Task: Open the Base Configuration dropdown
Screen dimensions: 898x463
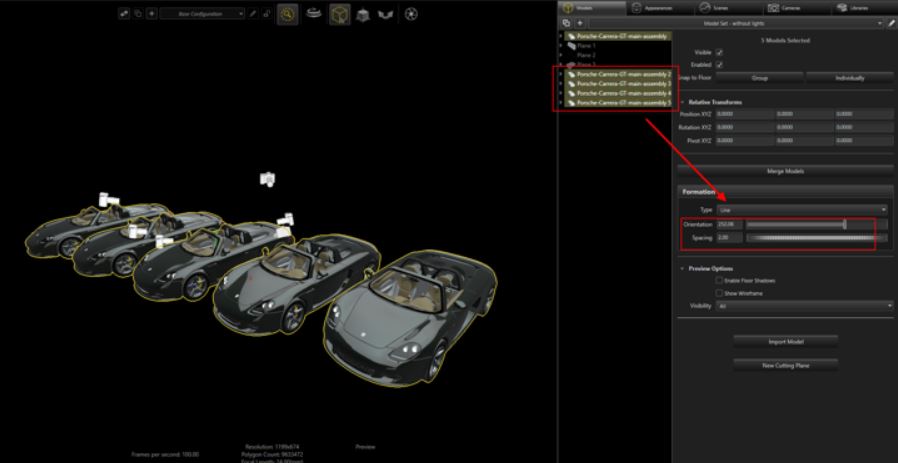Action: (x=201, y=15)
